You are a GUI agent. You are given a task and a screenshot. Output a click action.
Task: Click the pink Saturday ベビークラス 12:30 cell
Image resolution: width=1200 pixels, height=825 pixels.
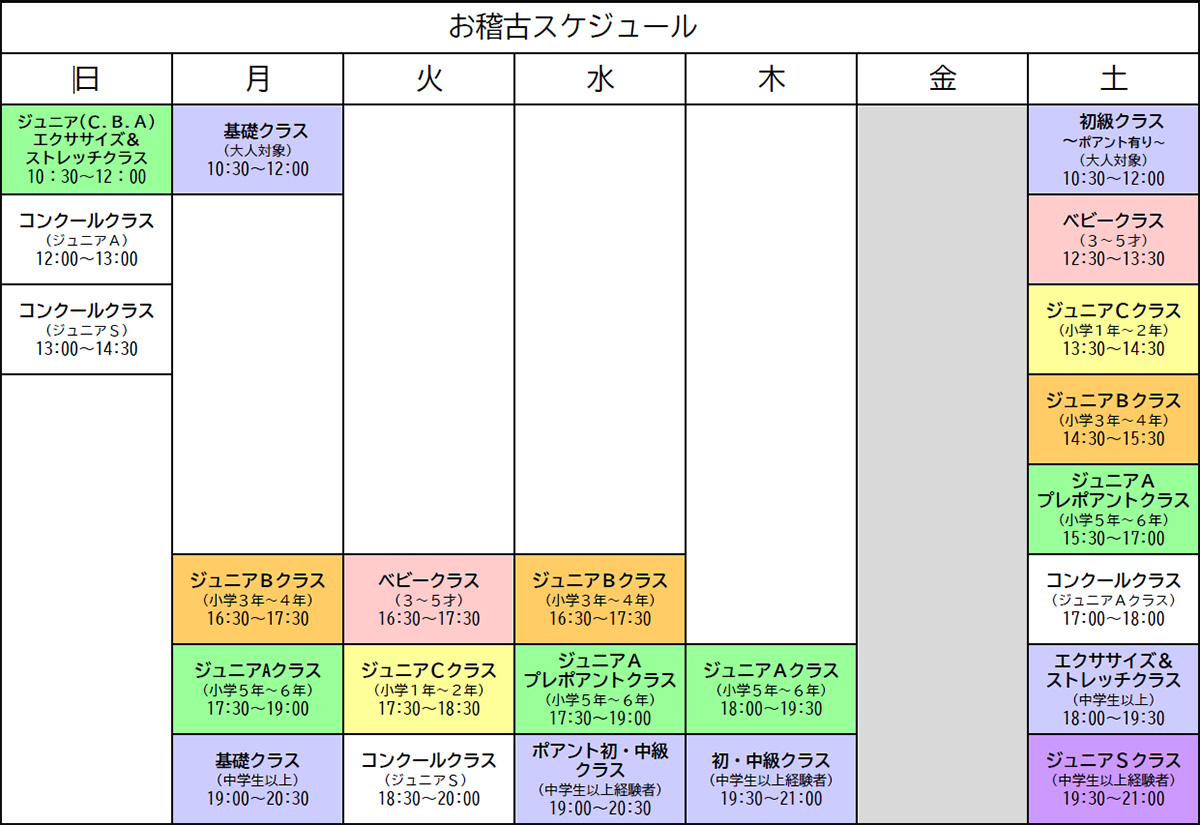tap(1114, 239)
